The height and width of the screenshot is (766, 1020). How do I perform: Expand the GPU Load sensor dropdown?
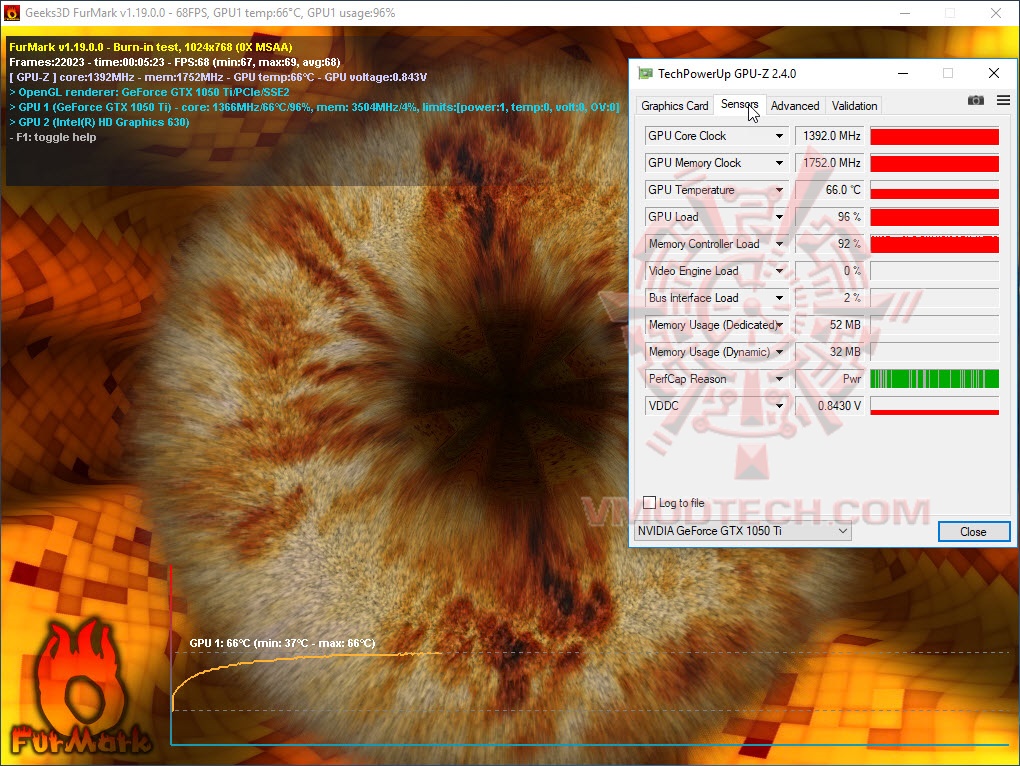coord(779,217)
